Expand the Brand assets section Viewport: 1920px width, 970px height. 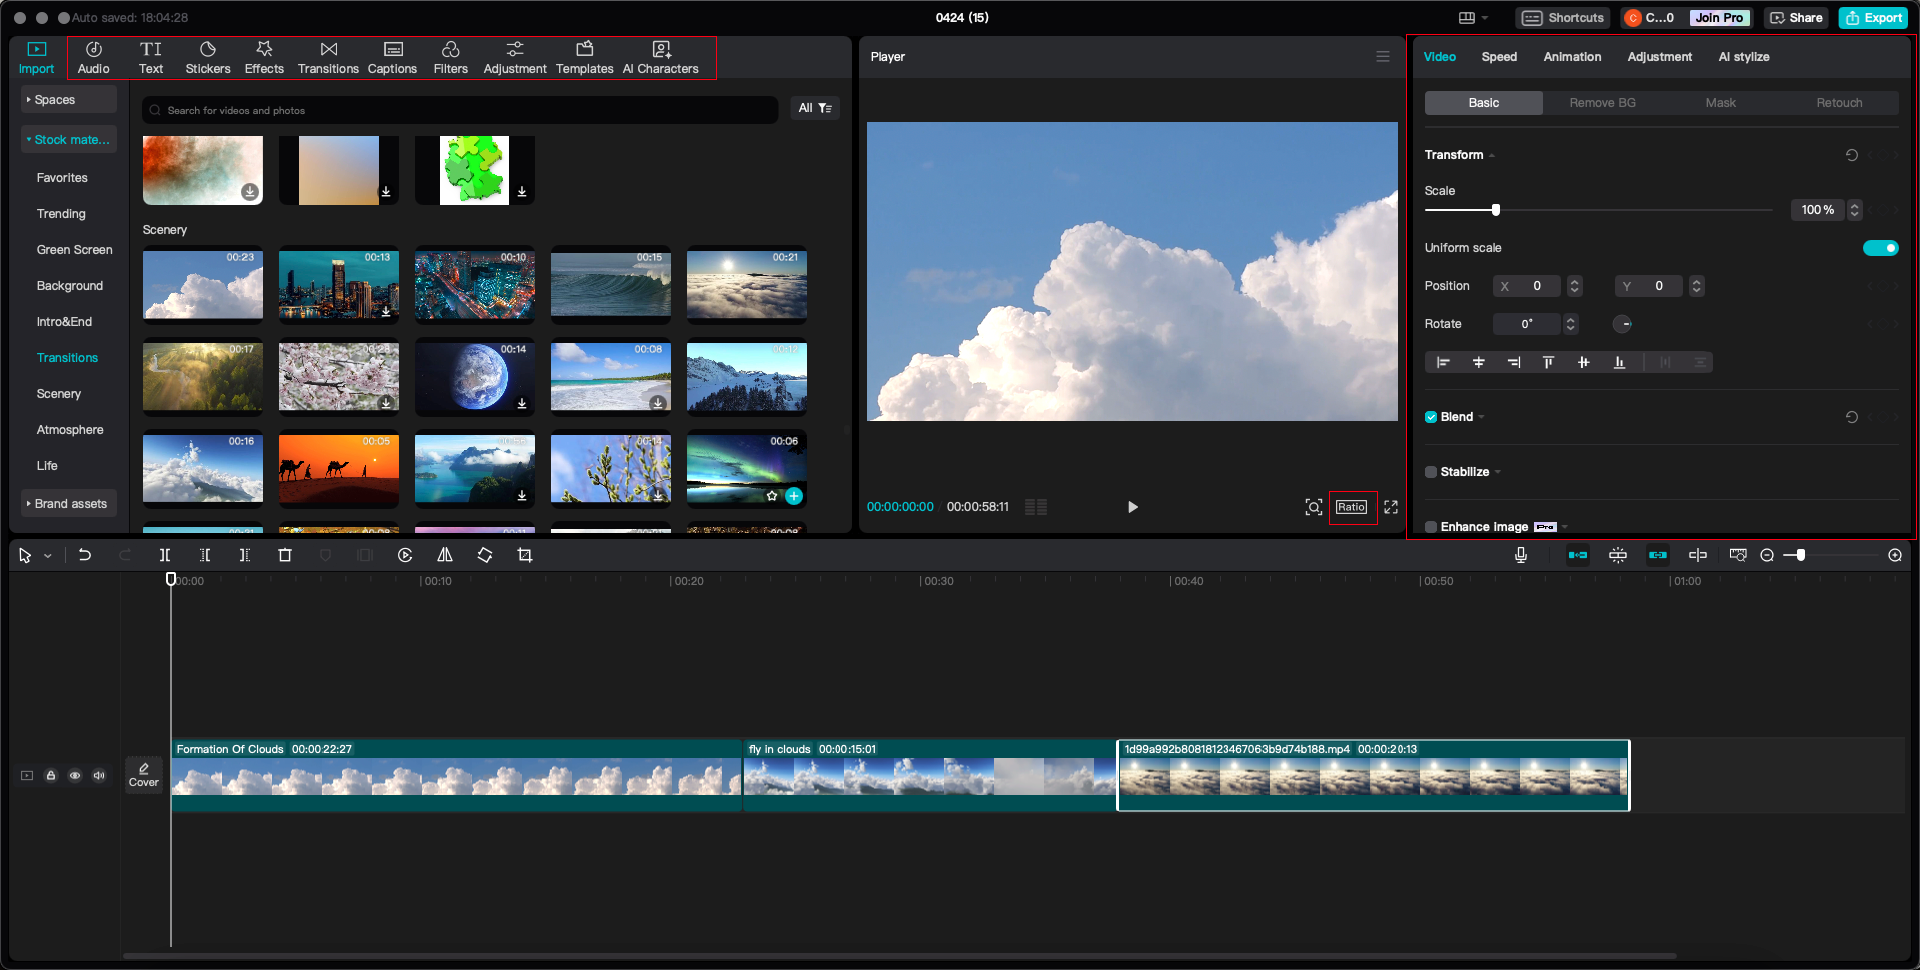70,504
